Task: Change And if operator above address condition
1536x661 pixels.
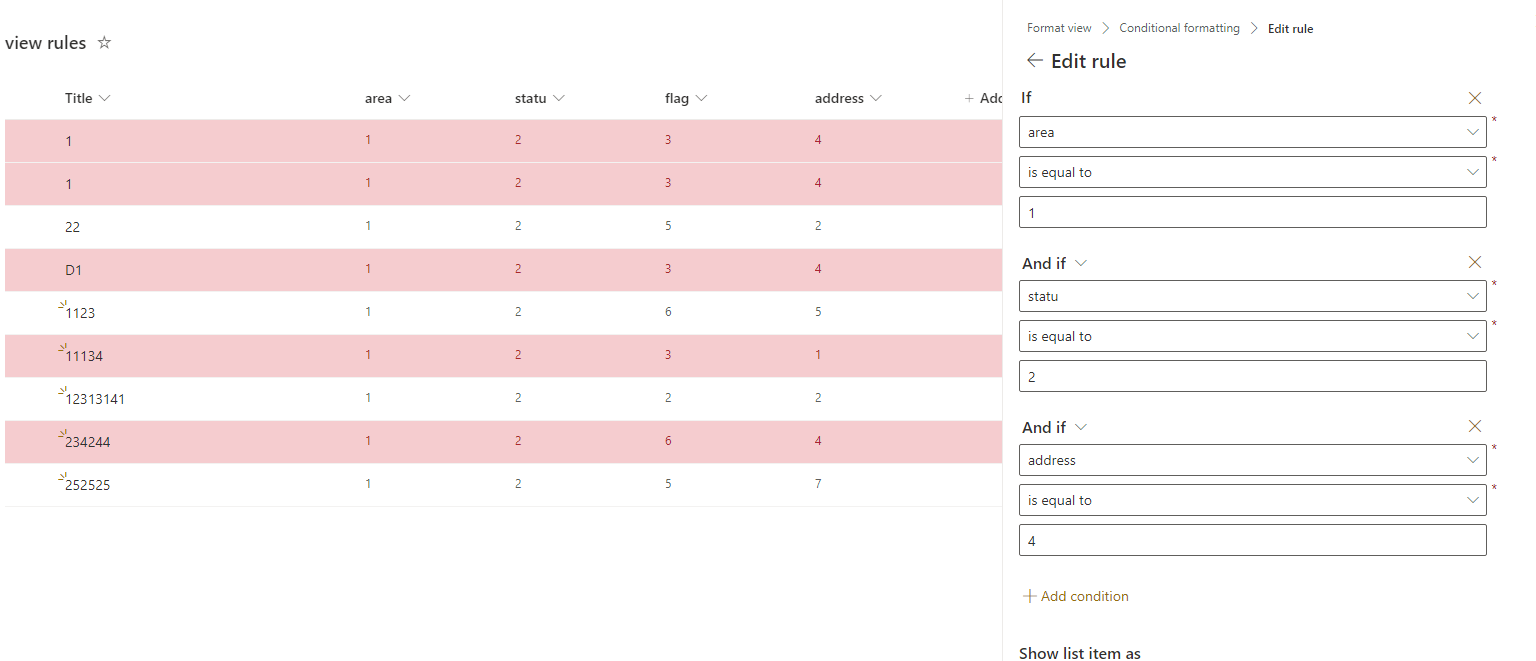Action: [x=1054, y=427]
